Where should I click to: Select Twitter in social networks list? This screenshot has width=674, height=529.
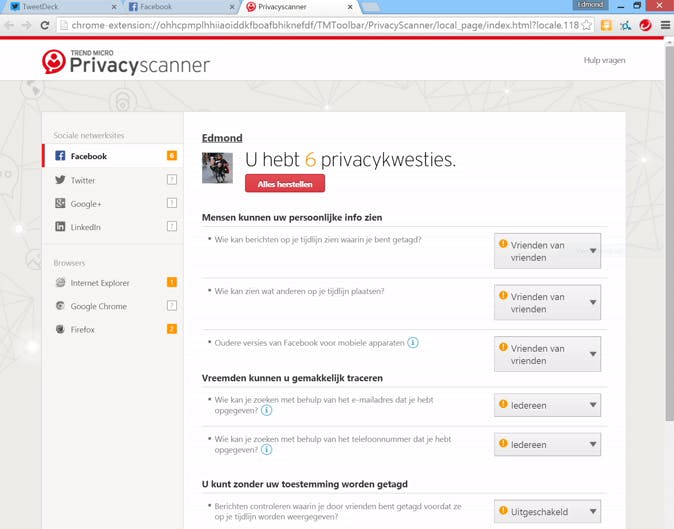[113, 180]
